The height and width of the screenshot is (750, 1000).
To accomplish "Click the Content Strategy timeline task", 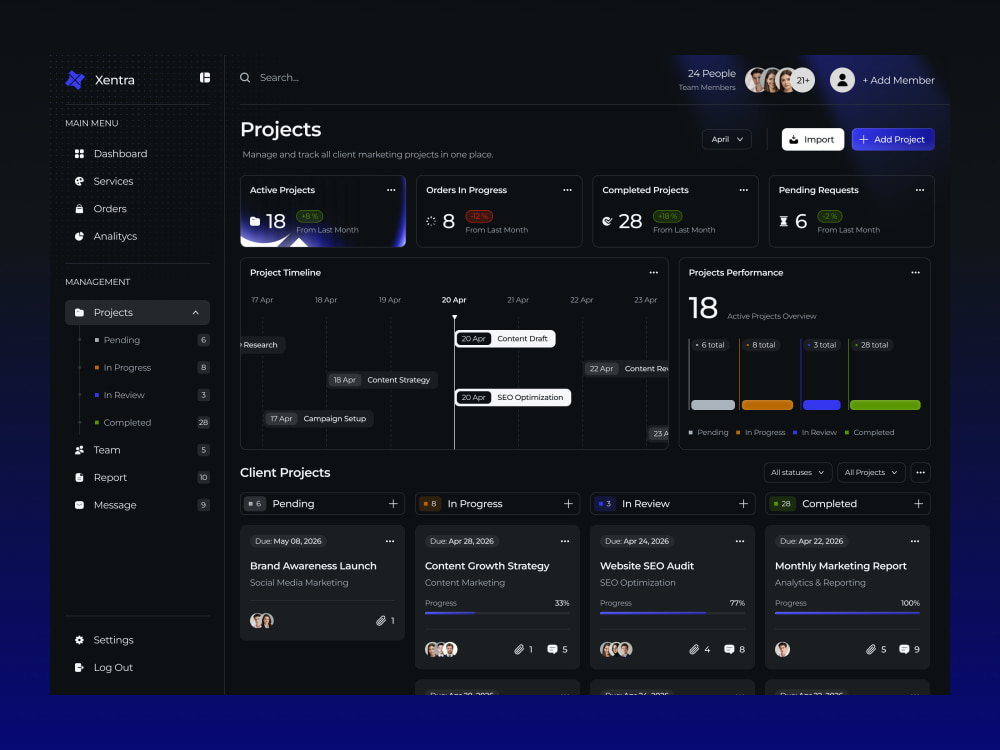I will [x=382, y=379].
